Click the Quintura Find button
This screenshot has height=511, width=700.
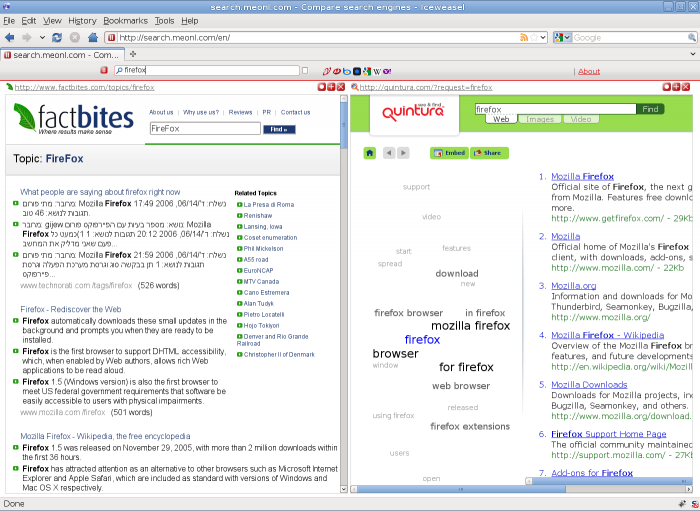coord(650,109)
